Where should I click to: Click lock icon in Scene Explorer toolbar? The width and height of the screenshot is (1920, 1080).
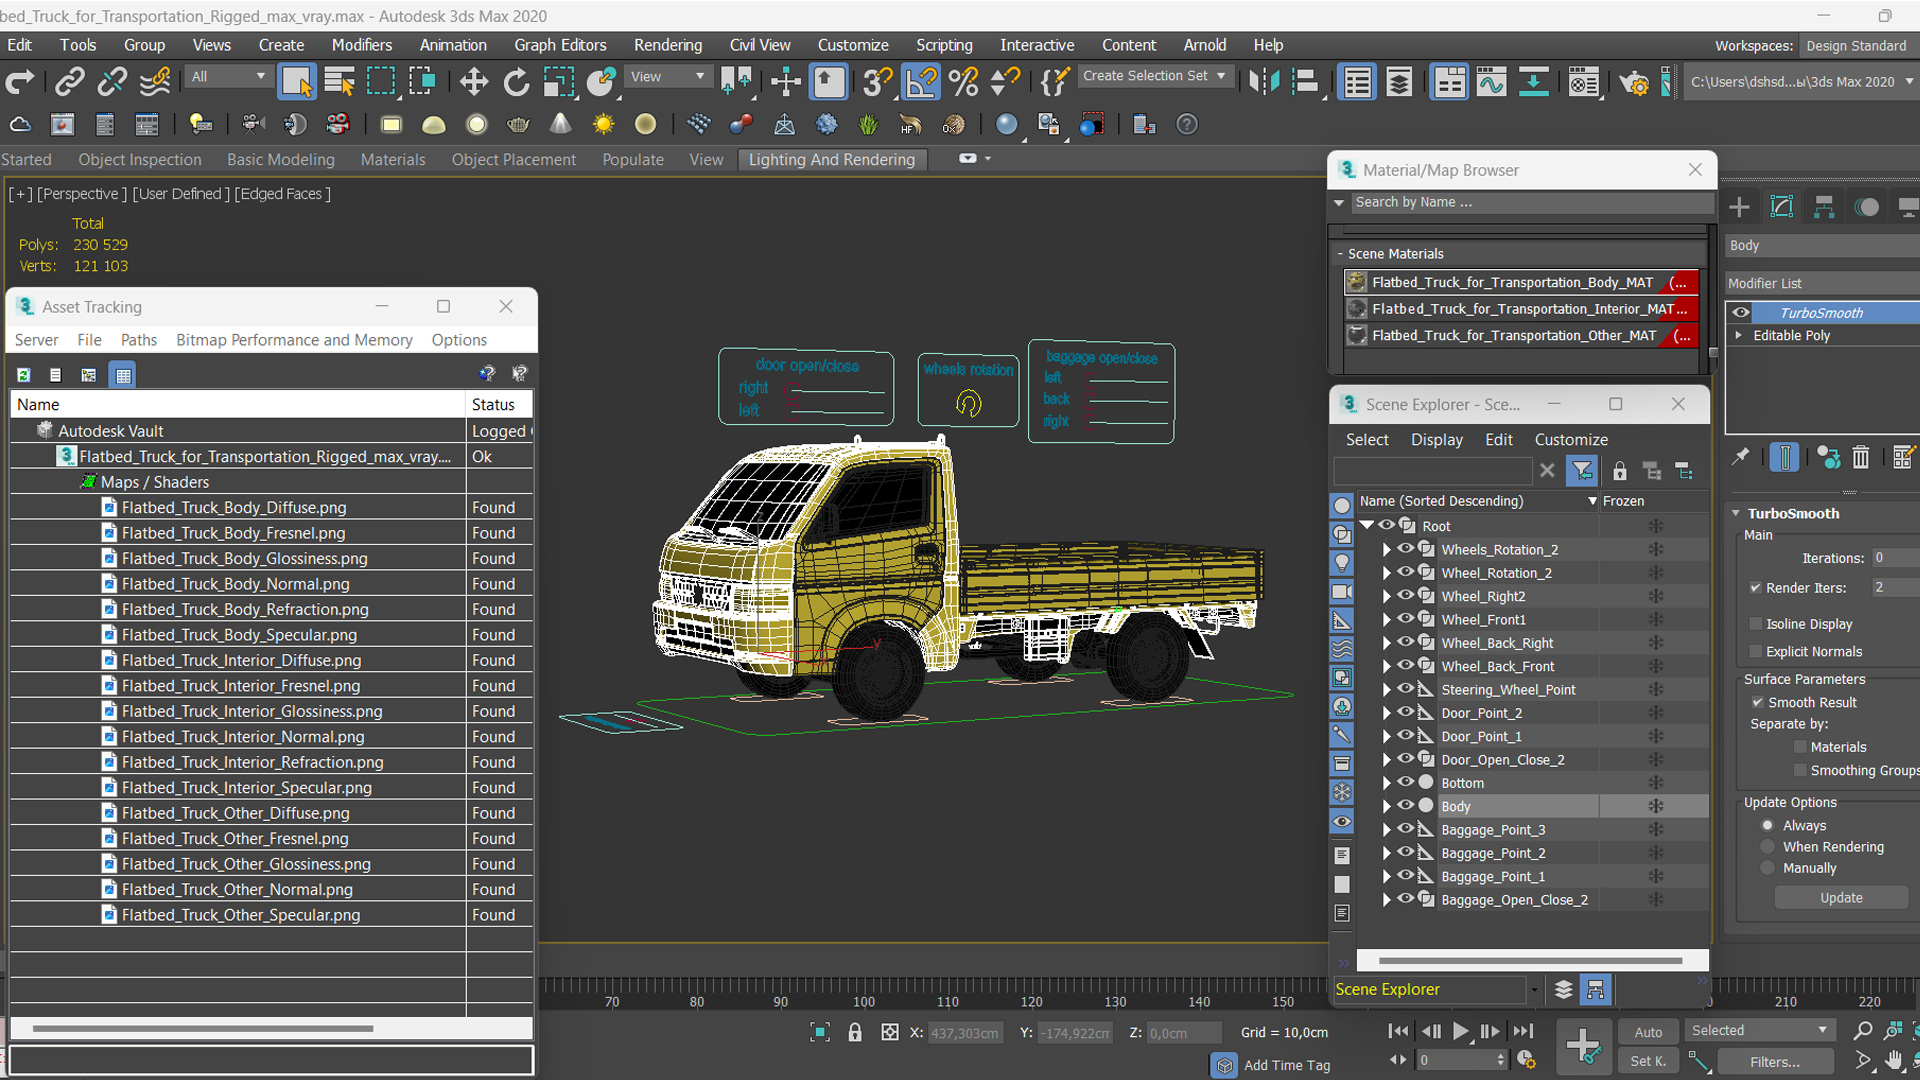point(1619,470)
